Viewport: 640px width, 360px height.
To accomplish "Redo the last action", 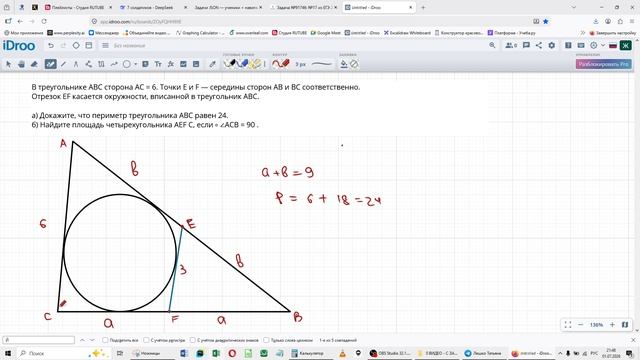I will 63,46.
